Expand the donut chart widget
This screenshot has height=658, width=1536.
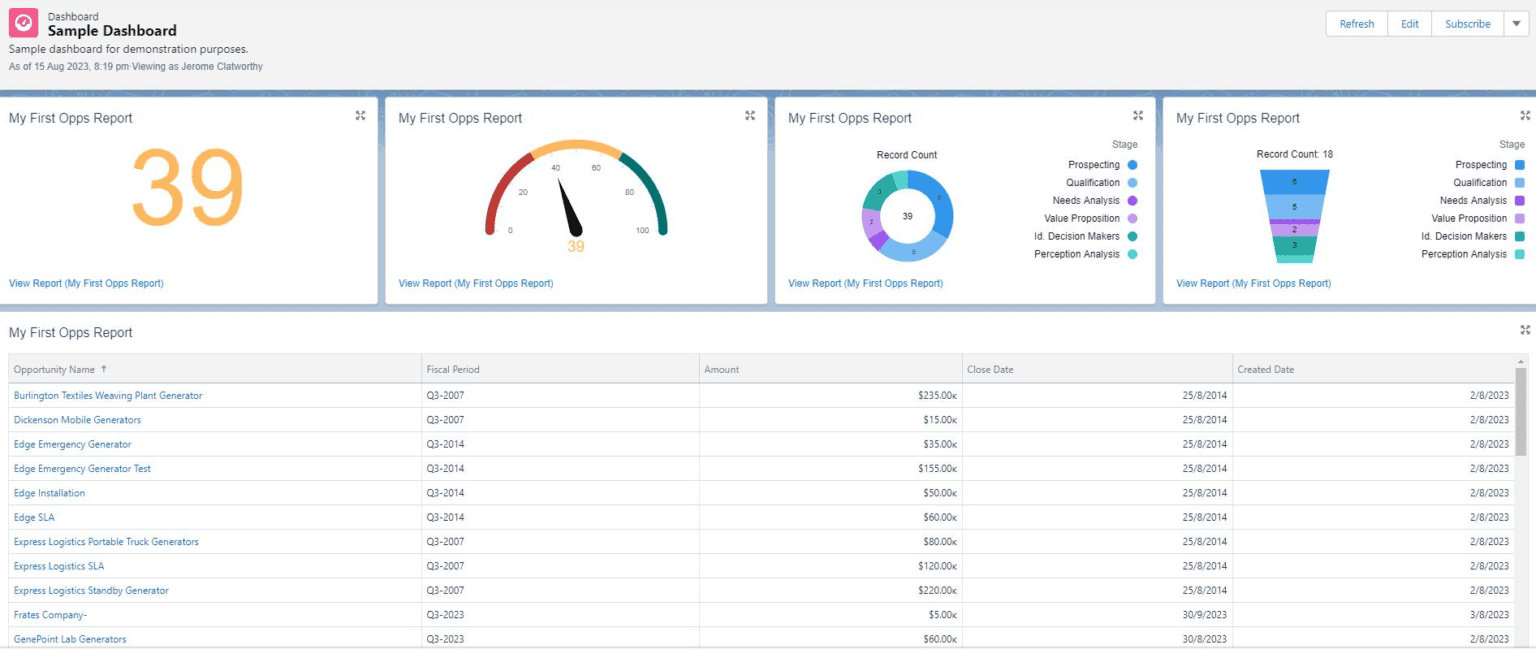pyautogui.click(x=1138, y=114)
